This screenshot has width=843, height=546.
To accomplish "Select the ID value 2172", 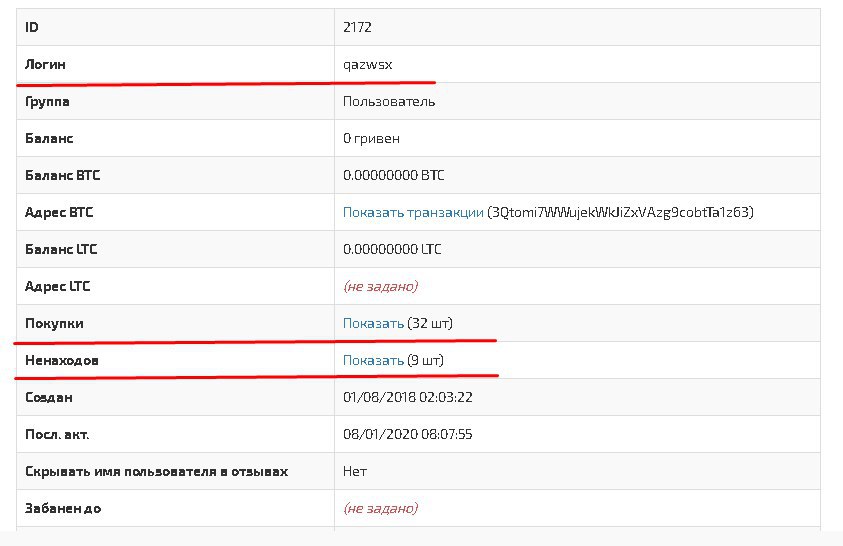I will (357, 27).
